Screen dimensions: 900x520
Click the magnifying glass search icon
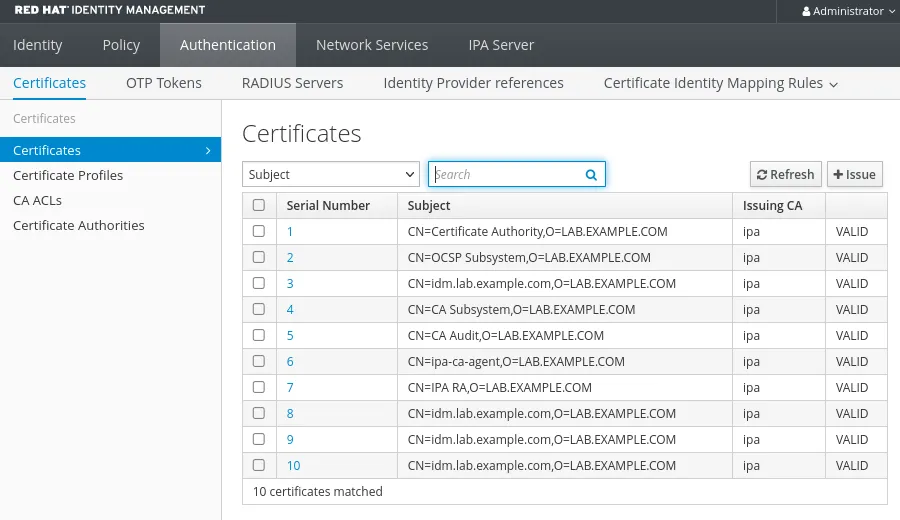[x=591, y=175]
